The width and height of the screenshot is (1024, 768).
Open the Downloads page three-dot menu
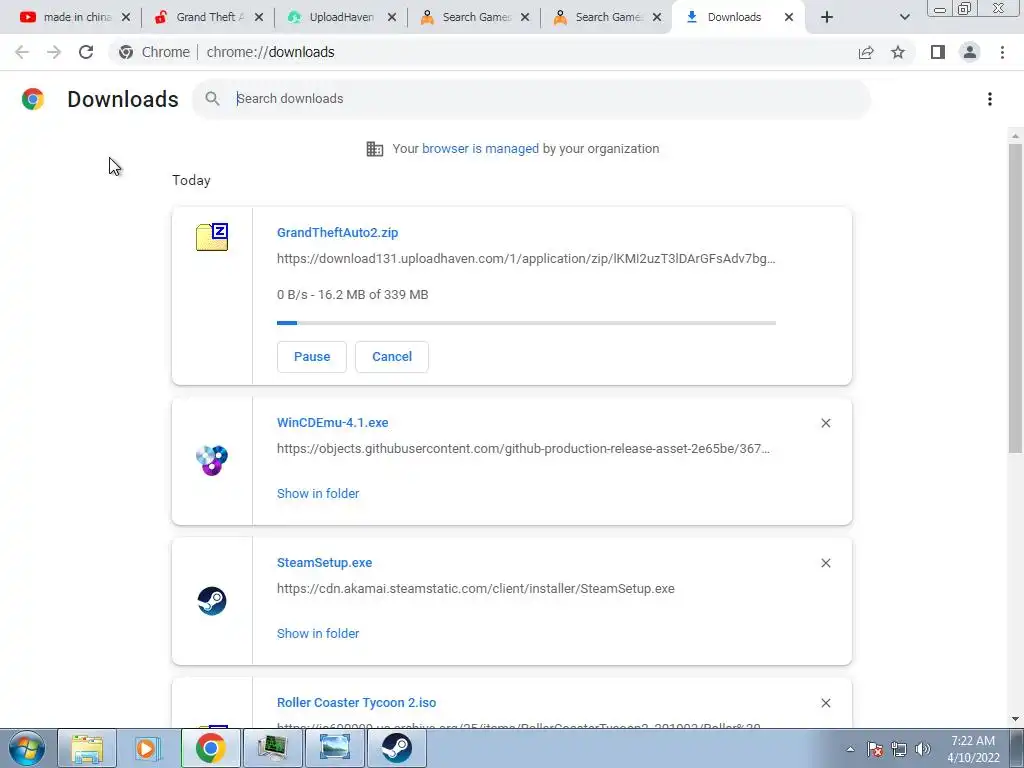tap(990, 99)
